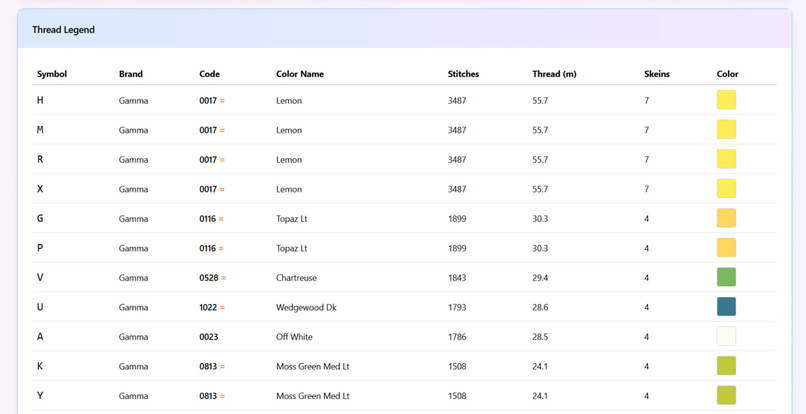This screenshot has height=414, width=806.
Task: Select symbol P in the legend
Action: 40,248
